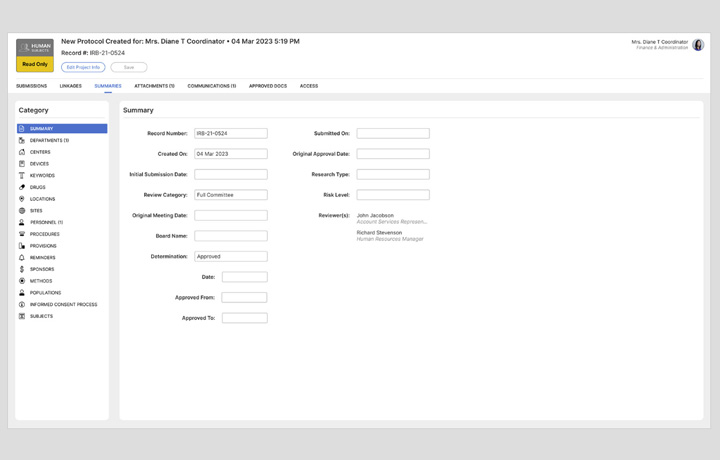Viewport: 720px width, 460px height.
Task: Click the Record Number input field
Action: [x=231, y=133]
